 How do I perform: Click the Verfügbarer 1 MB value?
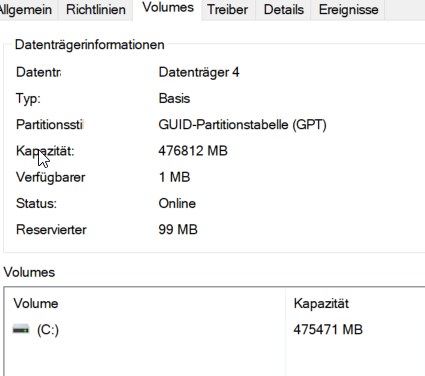(x=174, y=177)
